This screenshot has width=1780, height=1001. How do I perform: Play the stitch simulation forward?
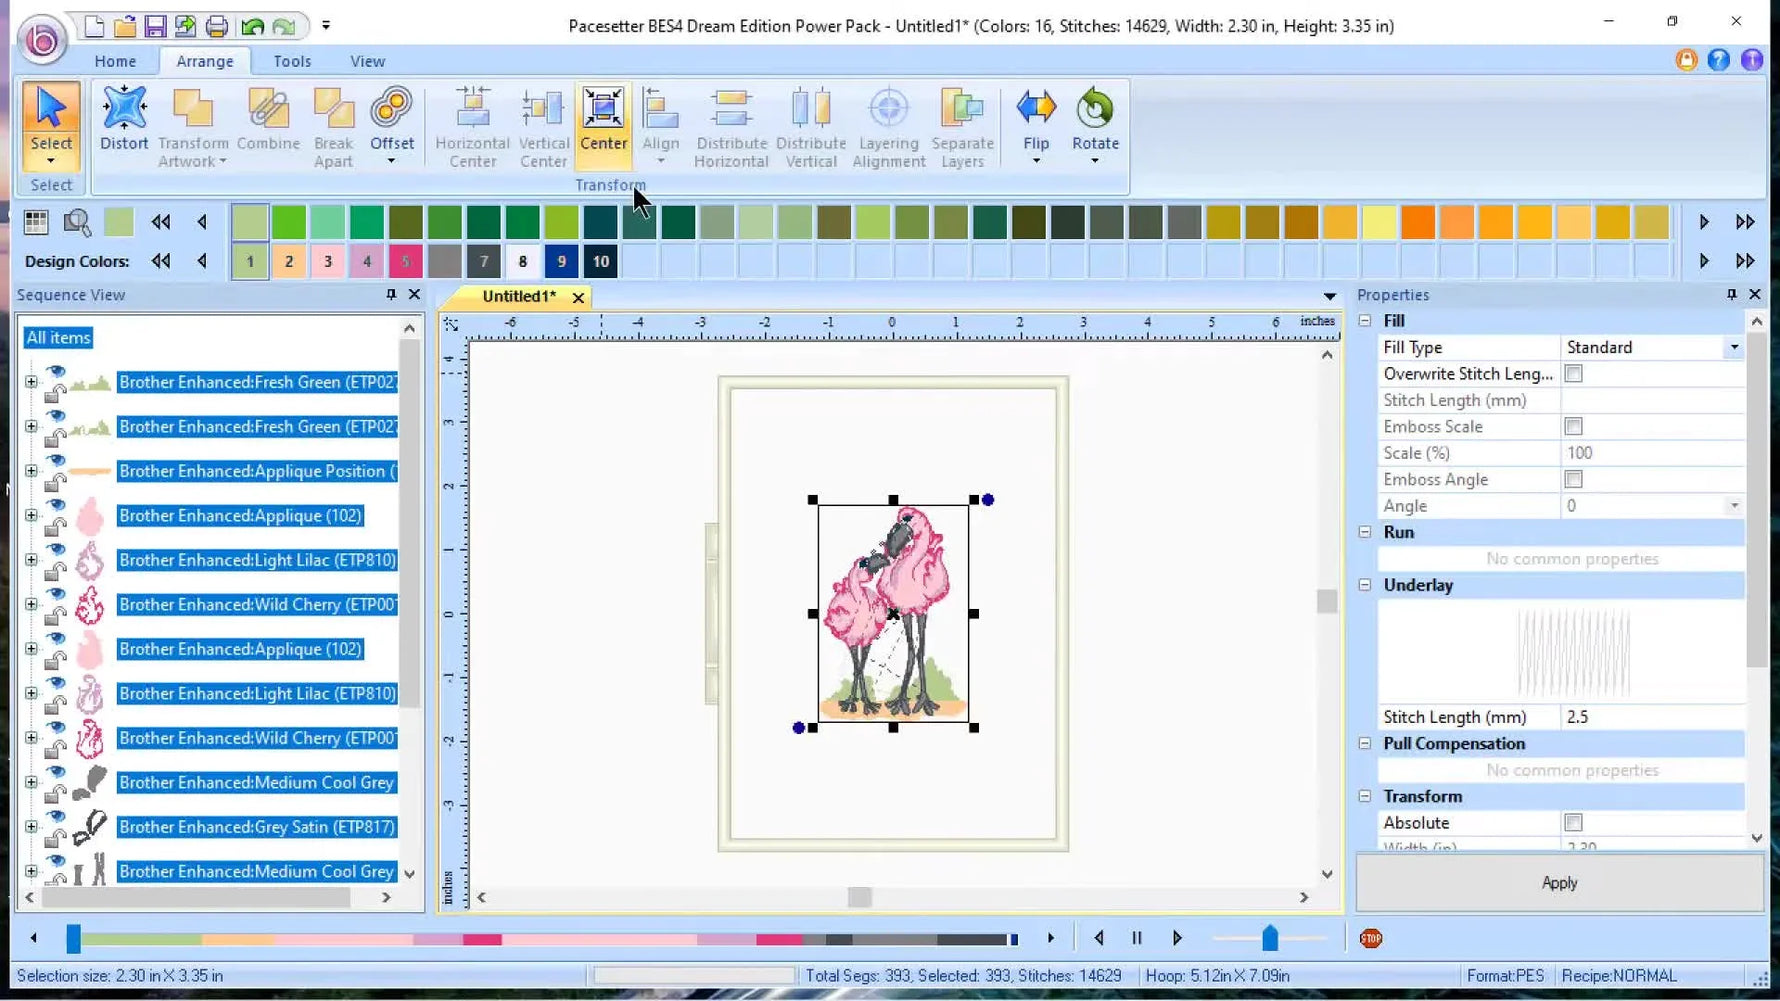click(x=1177, y=938)
